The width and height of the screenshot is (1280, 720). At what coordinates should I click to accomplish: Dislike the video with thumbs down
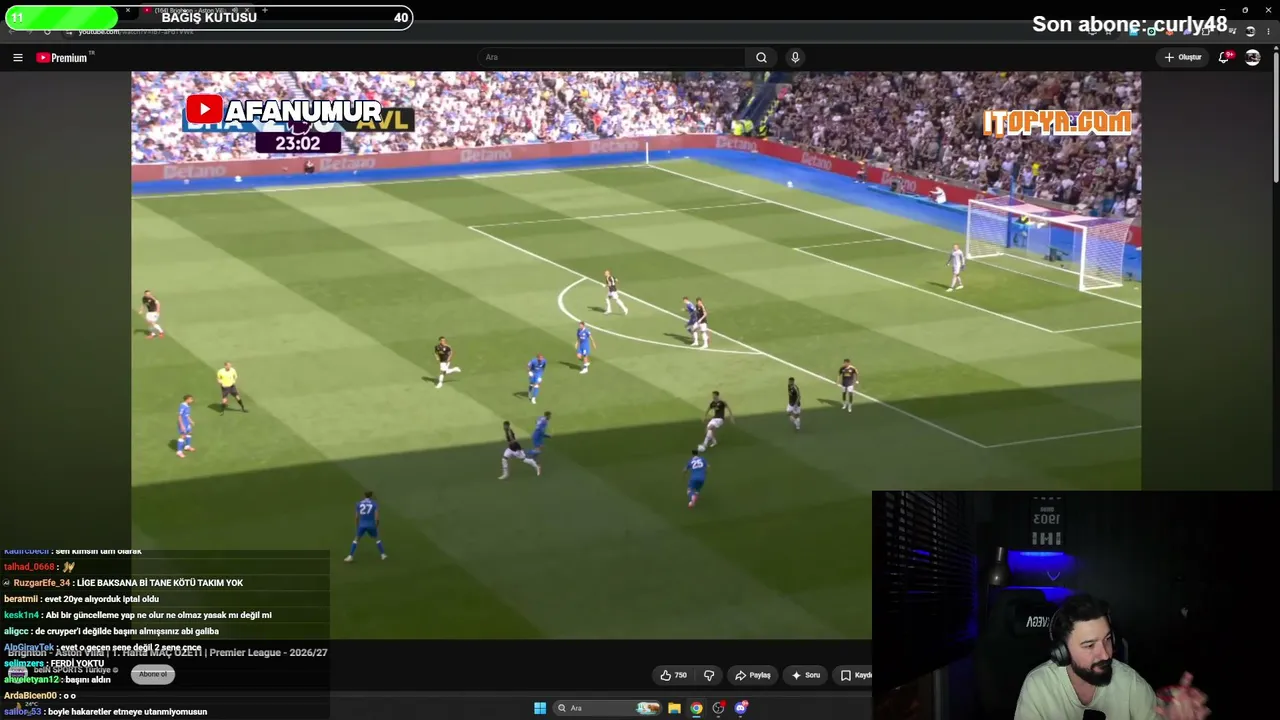(709, 675)
